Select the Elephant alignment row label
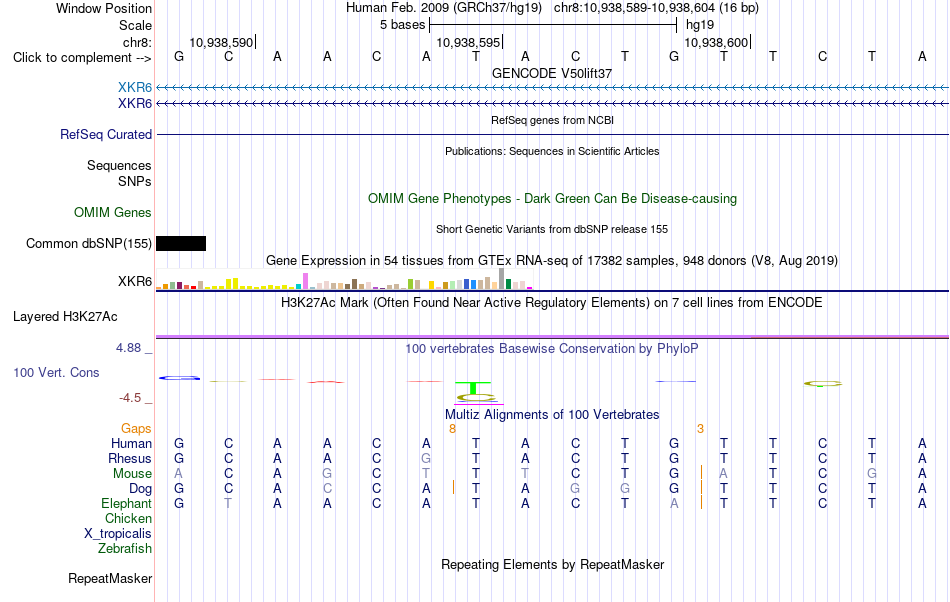Screen dimensions: 950x602 pyautogui.click(x=127, y=504)
